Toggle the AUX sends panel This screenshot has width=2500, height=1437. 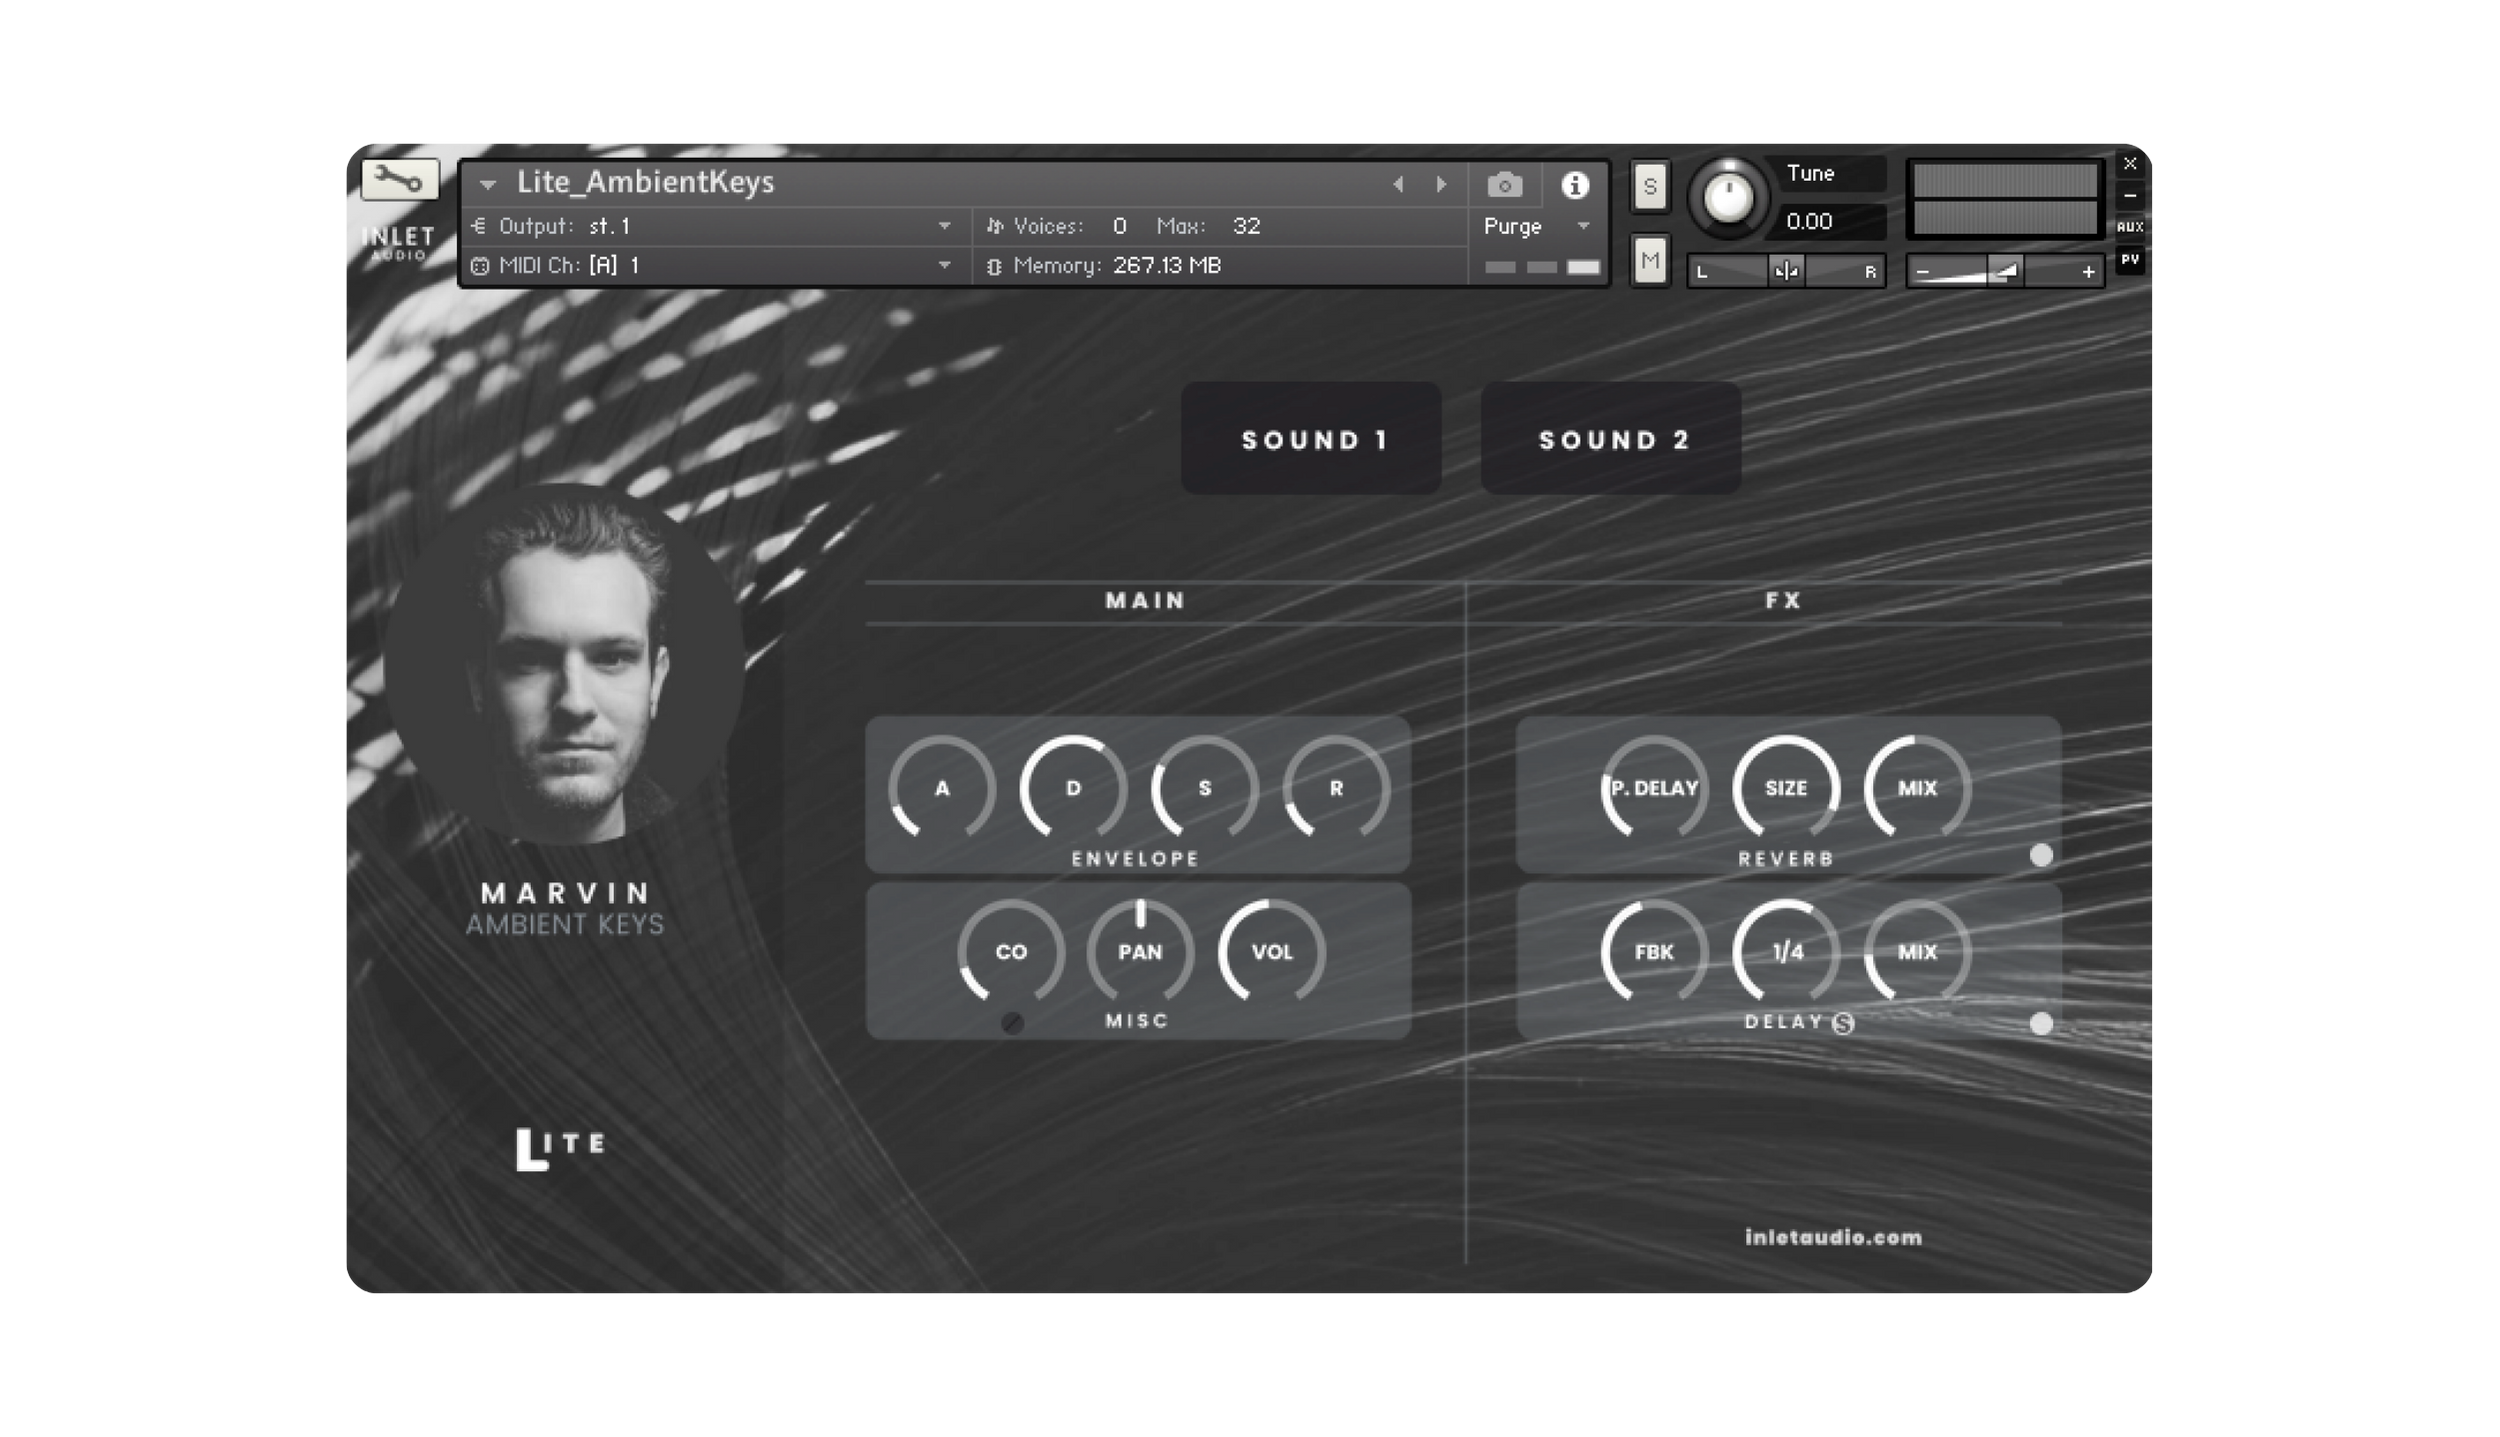point(2130,227)
